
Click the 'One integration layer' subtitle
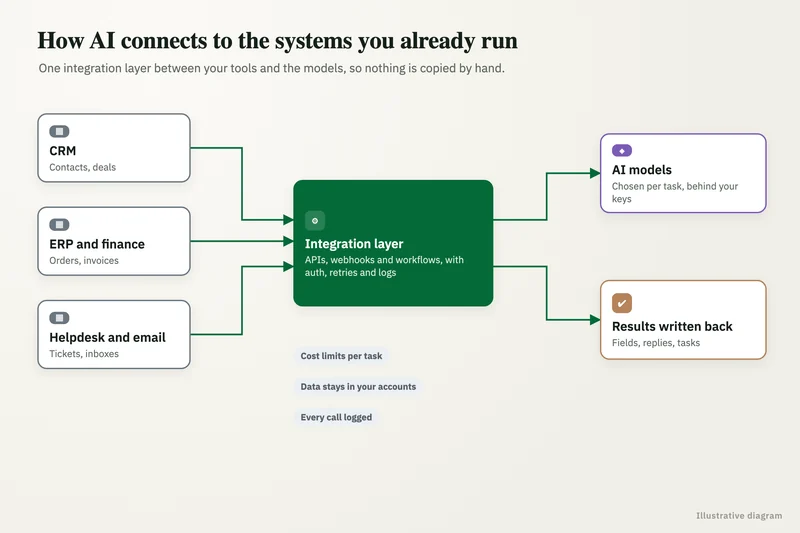pyautogui.click(x=271, y=68)
